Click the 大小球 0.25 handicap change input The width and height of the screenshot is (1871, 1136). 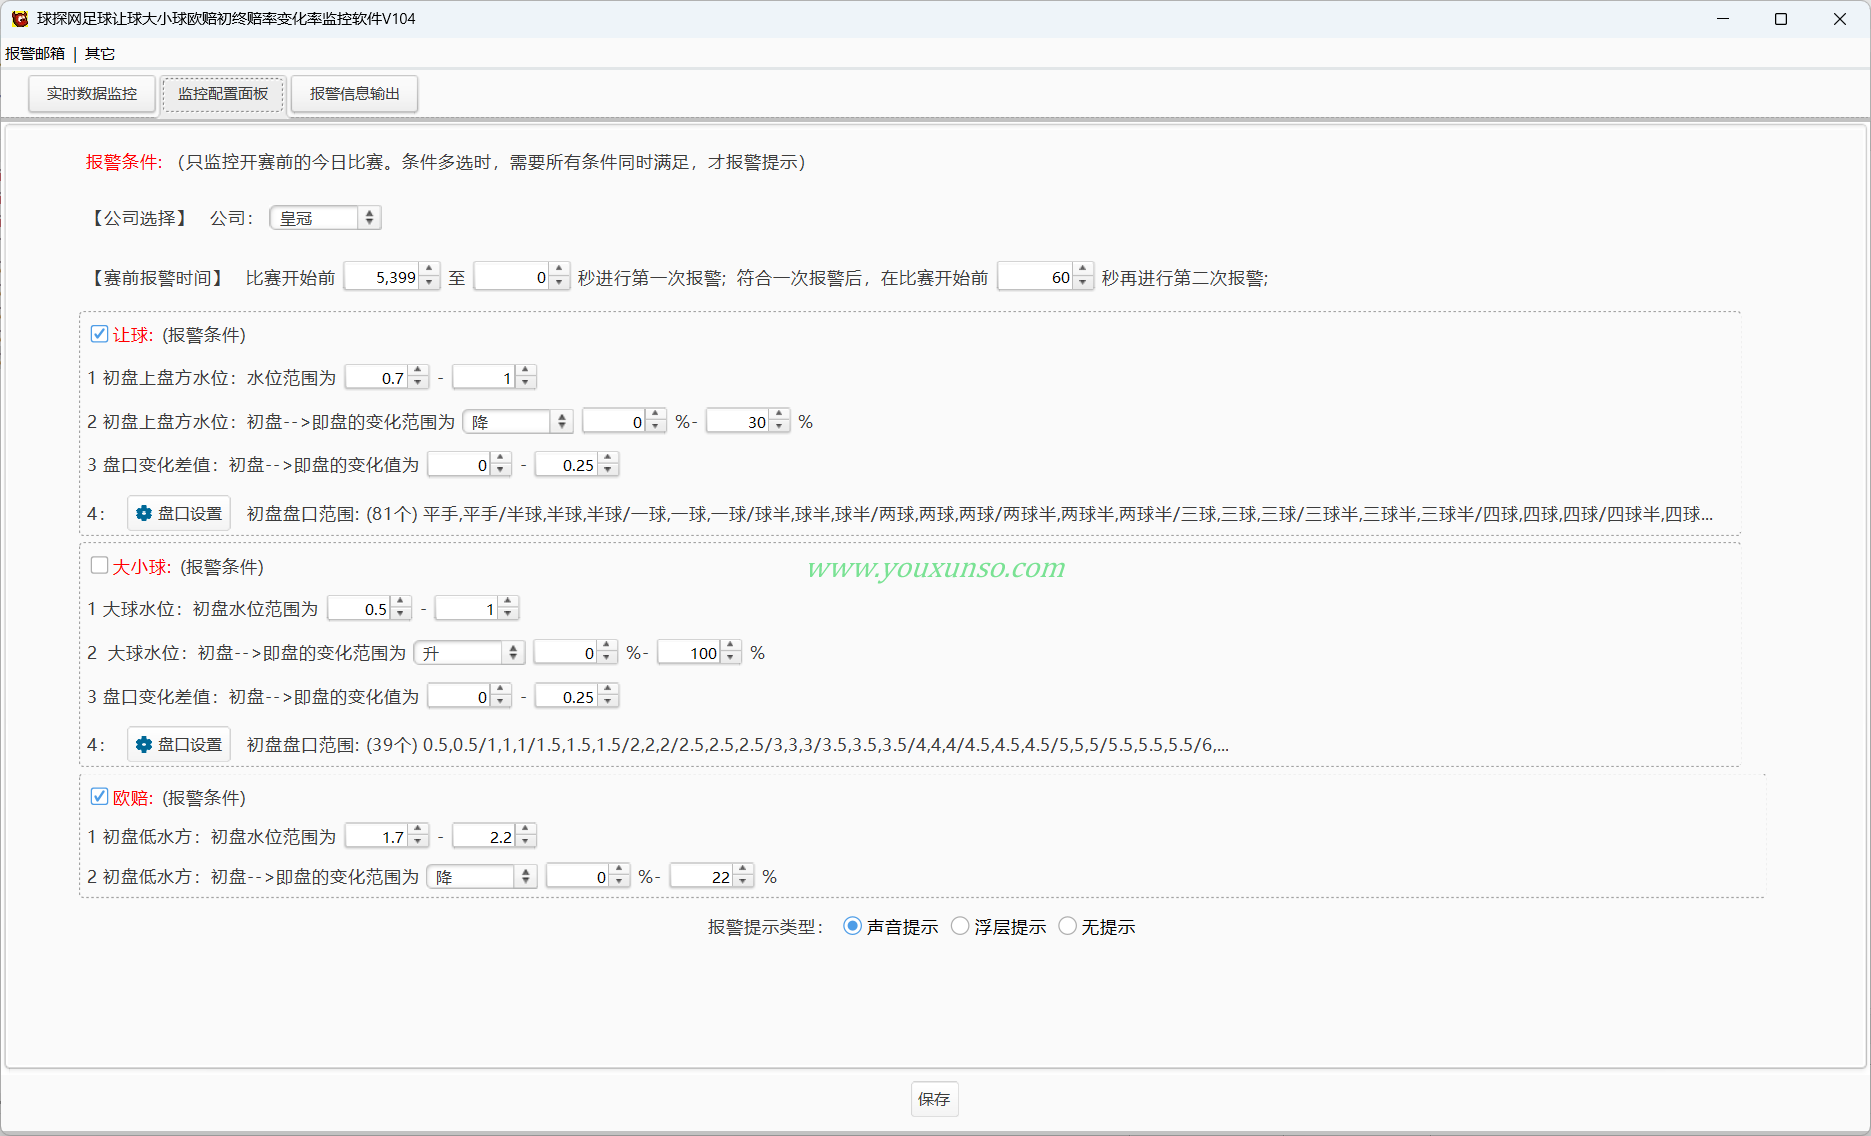click(x=567, y=697)
